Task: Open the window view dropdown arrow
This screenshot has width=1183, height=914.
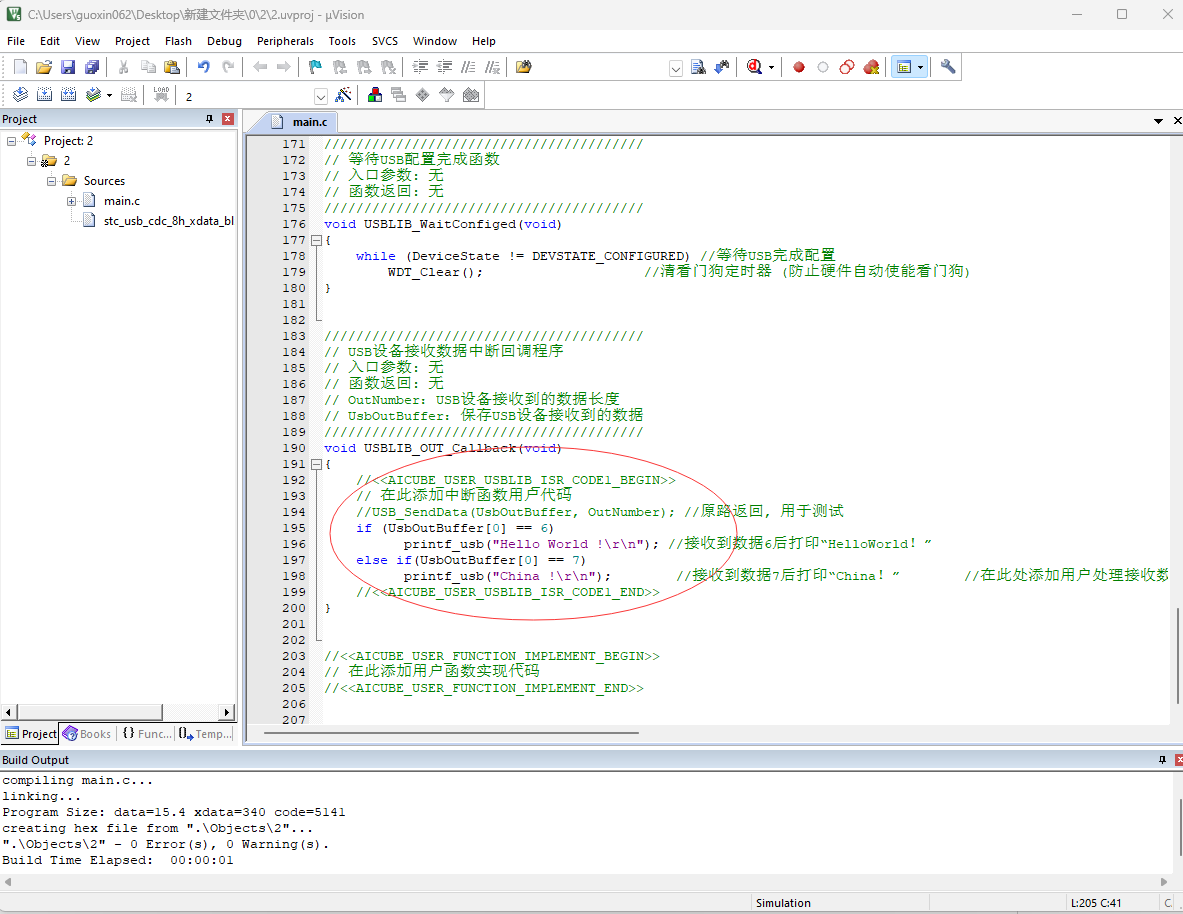Action: pyautogui.click(x=920, y=68)
